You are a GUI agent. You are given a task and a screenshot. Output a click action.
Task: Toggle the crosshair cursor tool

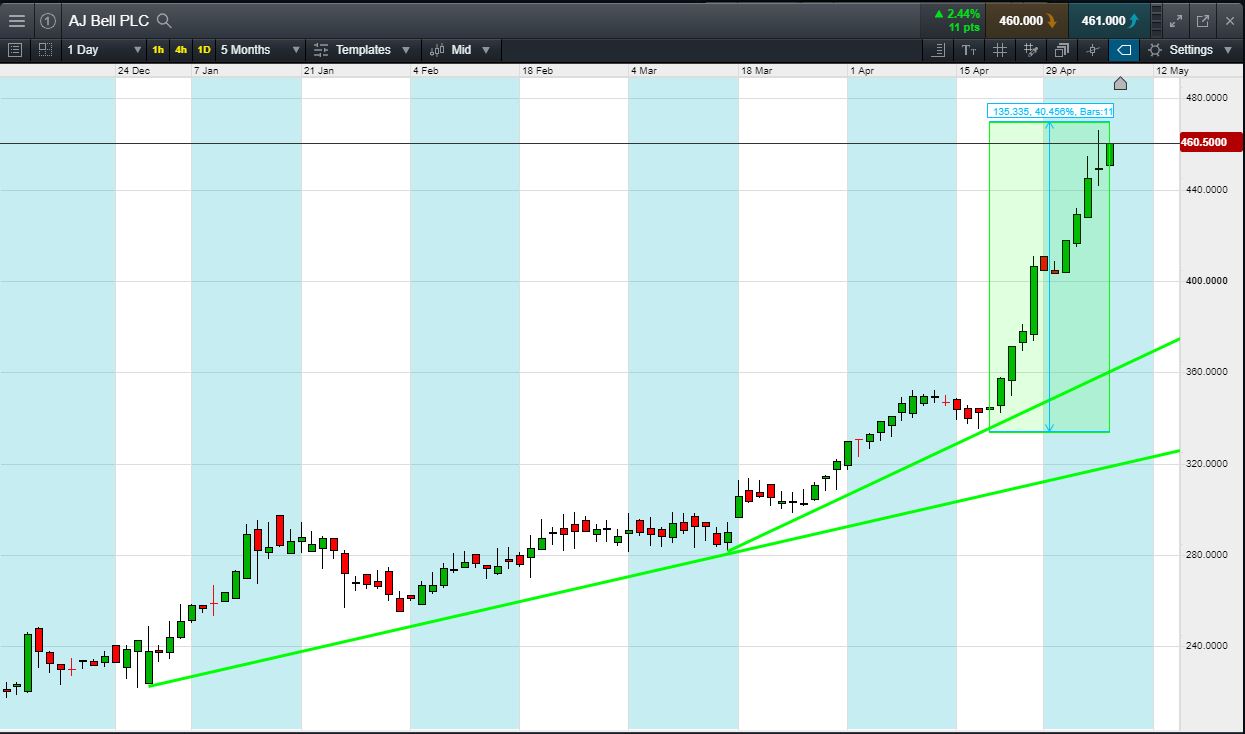(x=1093, y=50)
